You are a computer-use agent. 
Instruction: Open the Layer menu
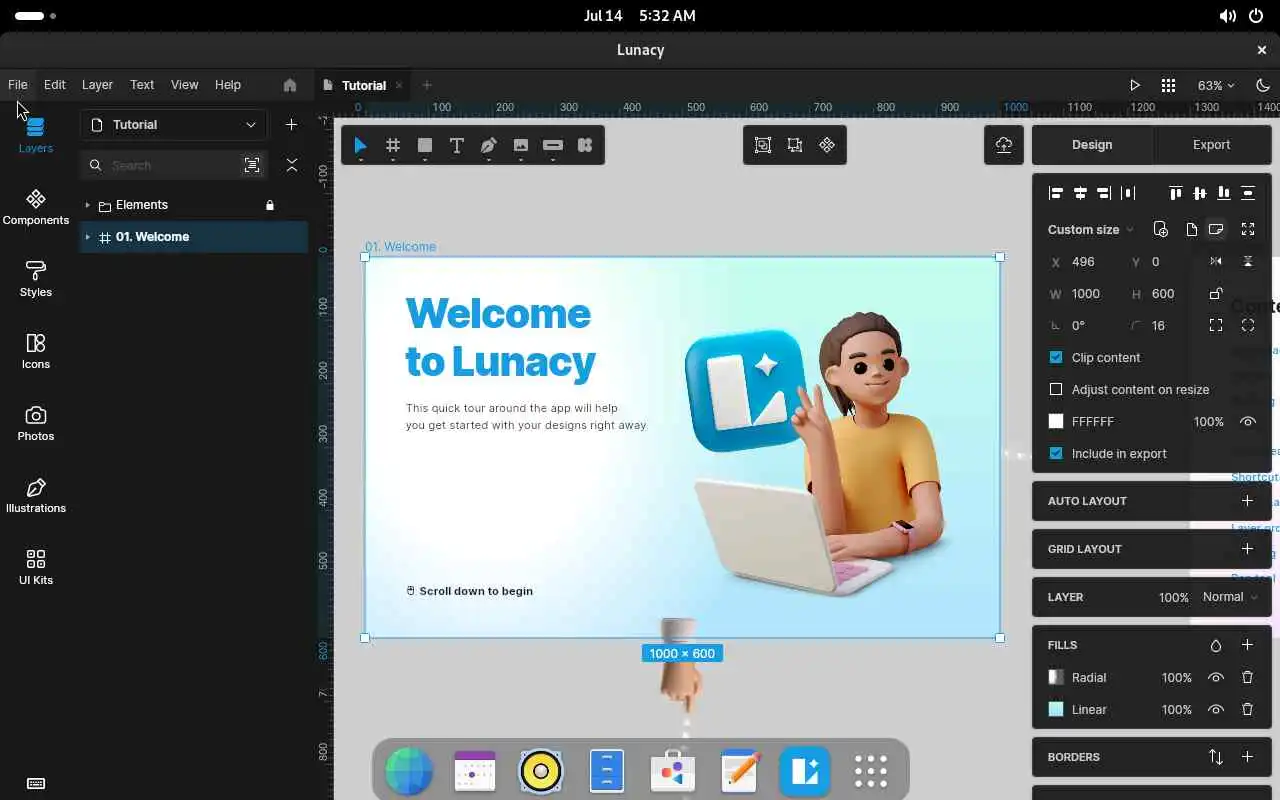click(x=97, y=85)
